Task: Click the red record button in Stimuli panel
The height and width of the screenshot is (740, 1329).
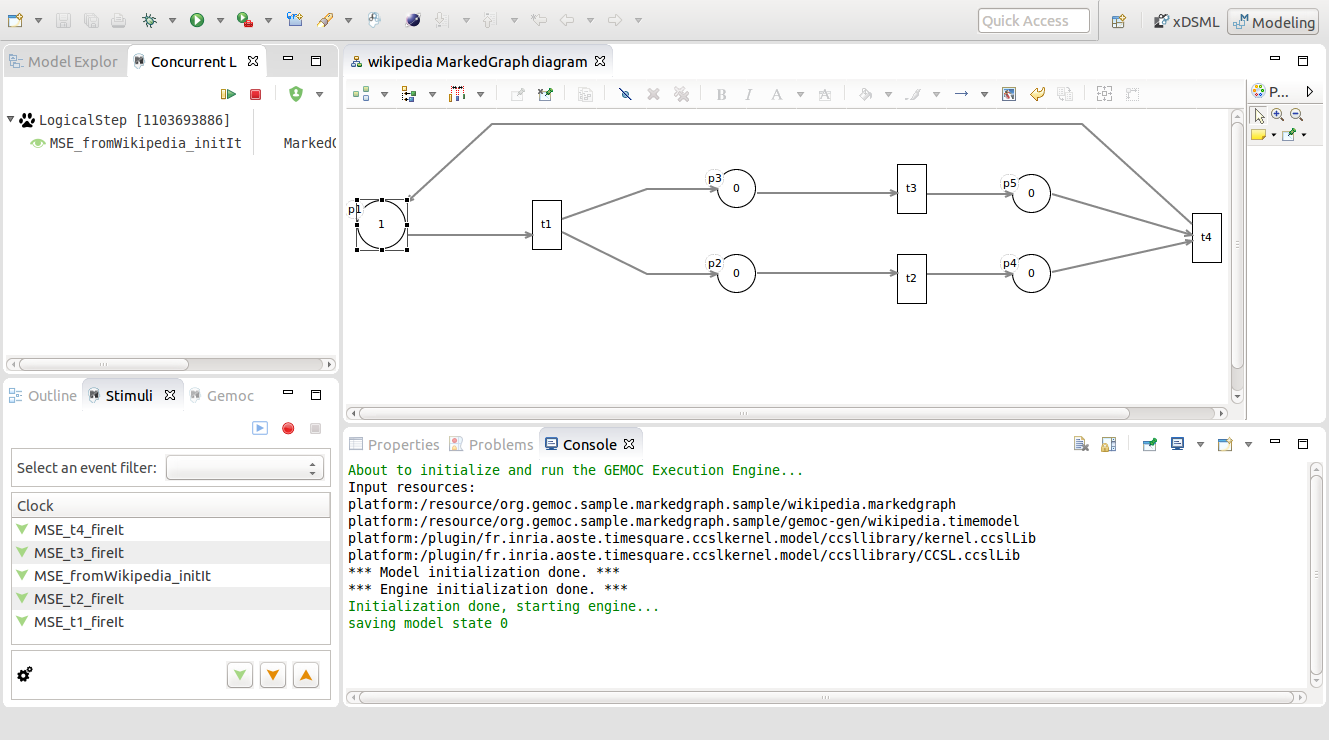Action: coord(288,428)
